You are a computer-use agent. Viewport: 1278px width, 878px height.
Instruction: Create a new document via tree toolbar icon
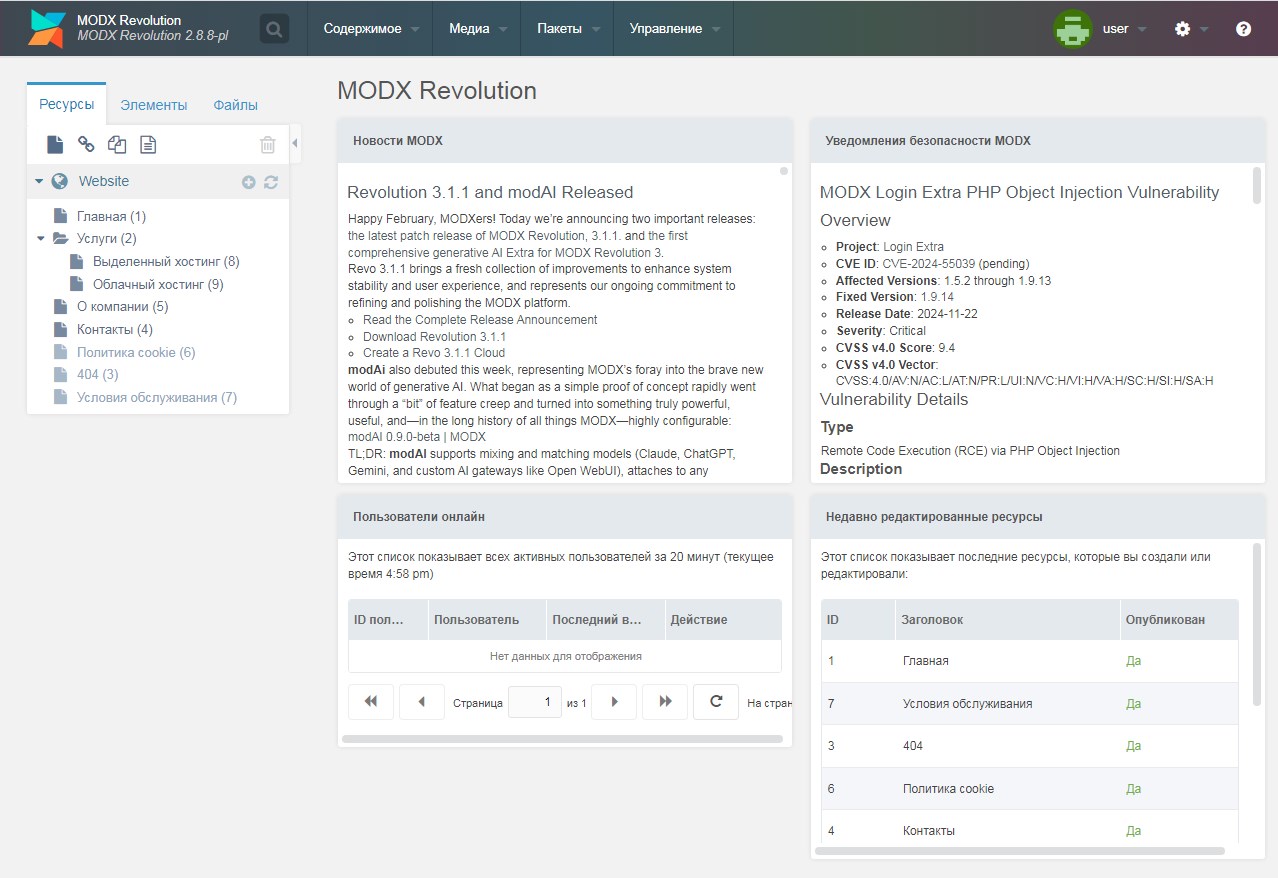pos(56,145)
